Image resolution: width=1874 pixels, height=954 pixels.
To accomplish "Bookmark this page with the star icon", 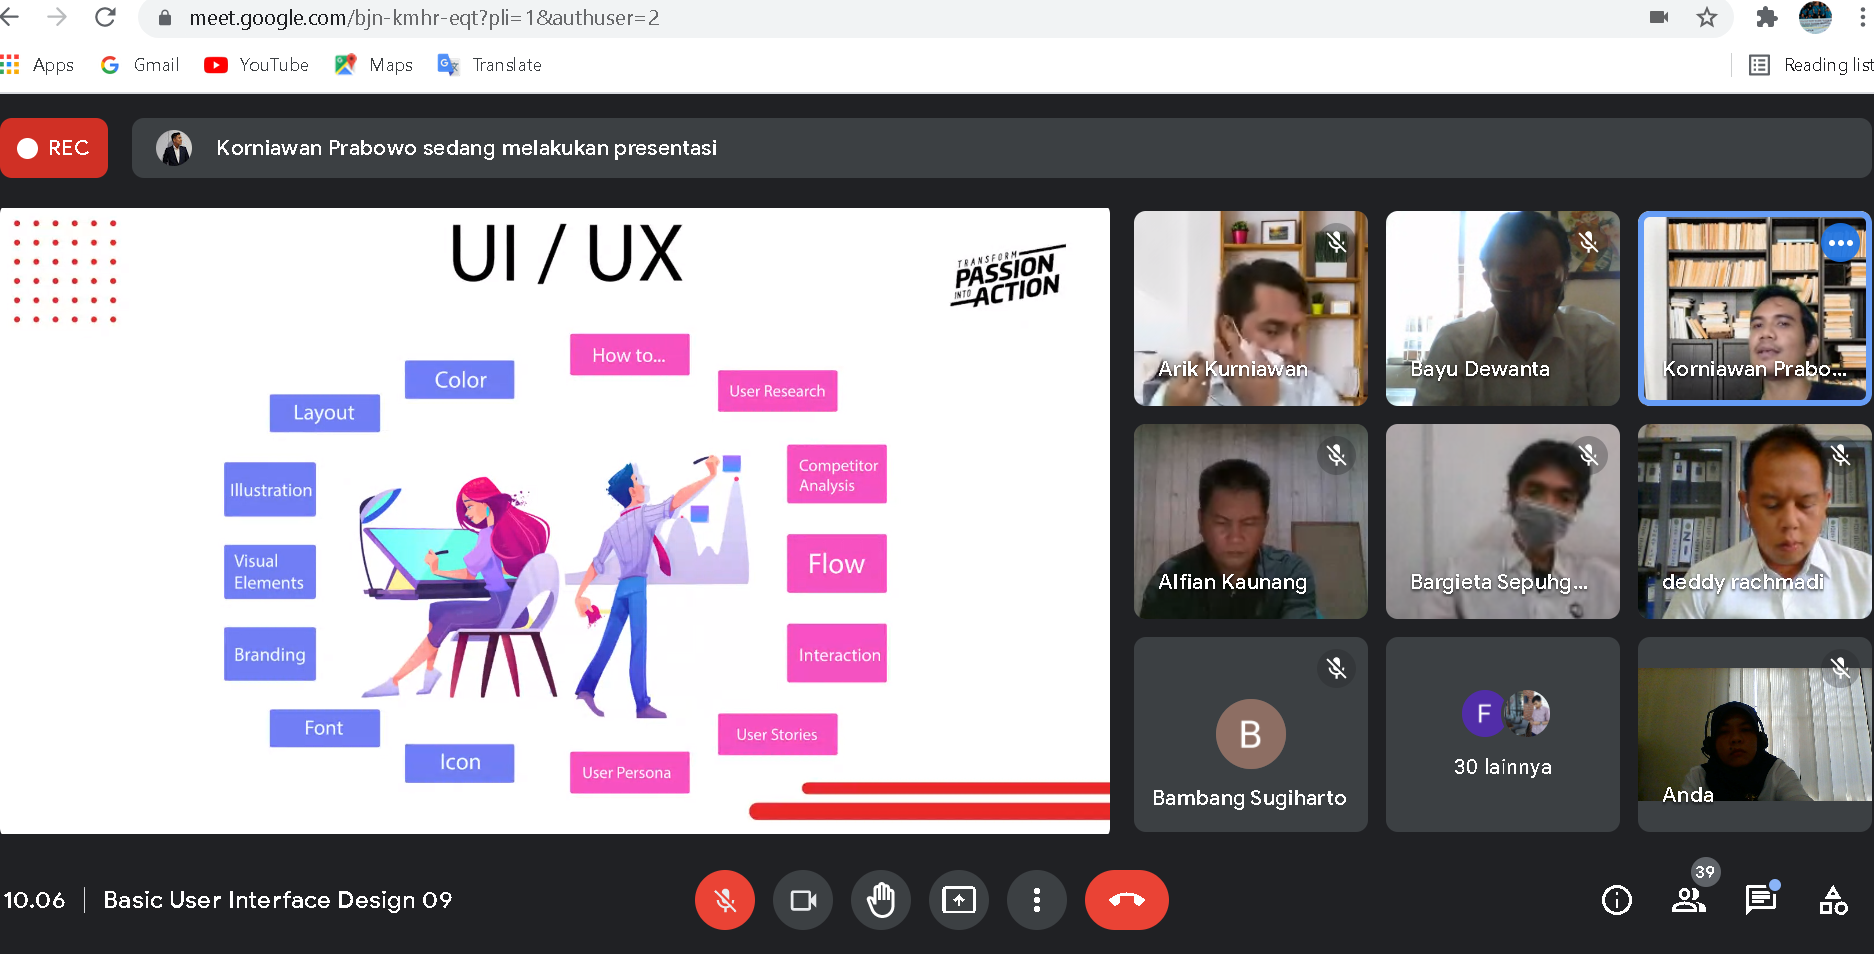I will point(1707,17).
